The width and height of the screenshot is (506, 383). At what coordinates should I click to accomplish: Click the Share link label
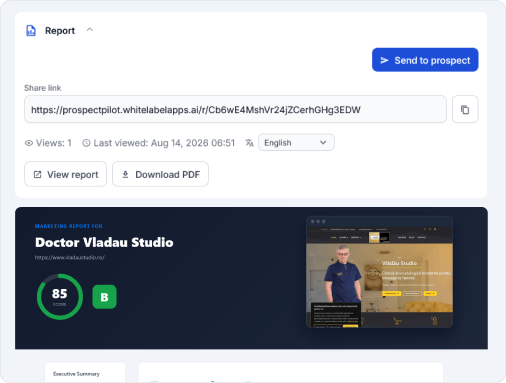point(42,88)
